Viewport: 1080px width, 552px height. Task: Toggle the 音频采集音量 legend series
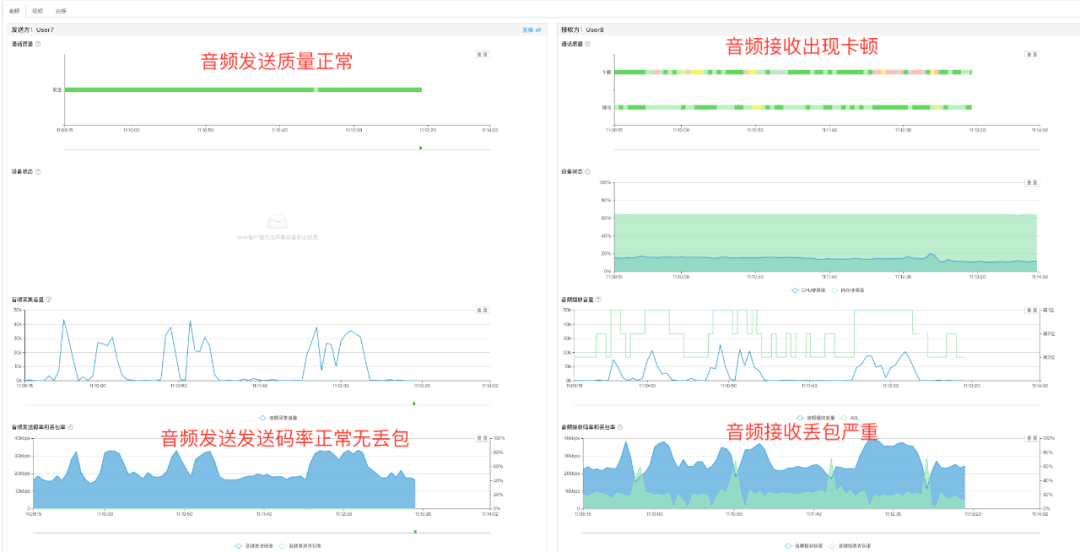[x=278, y=418]
